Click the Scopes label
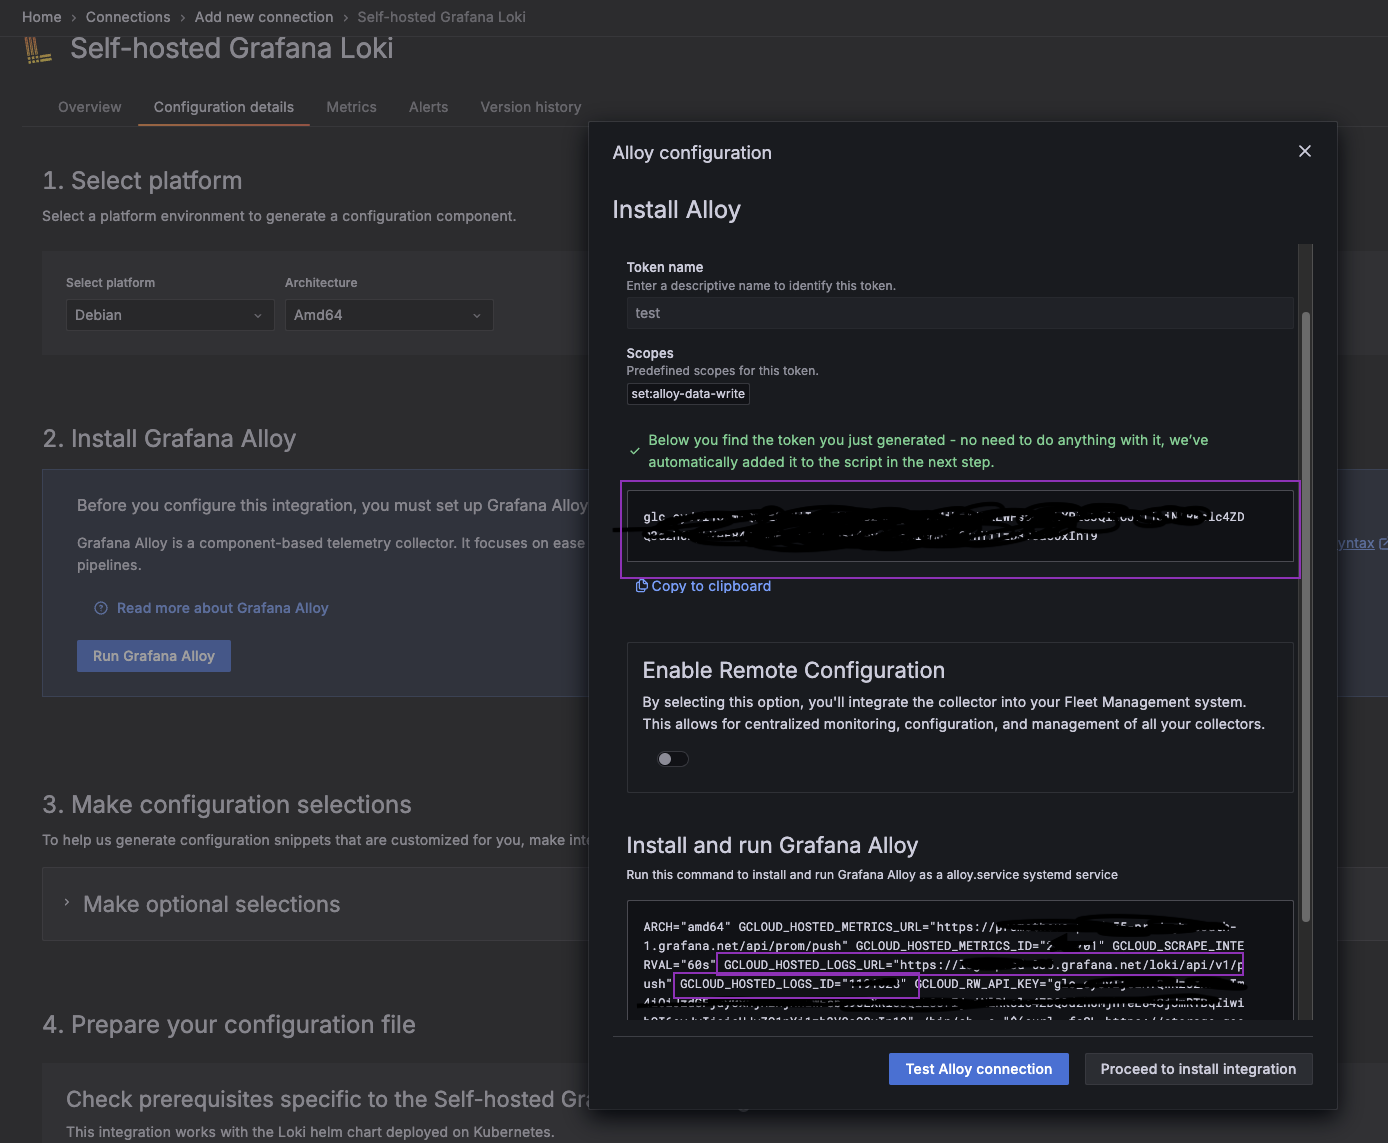 (x=650, y=353)
